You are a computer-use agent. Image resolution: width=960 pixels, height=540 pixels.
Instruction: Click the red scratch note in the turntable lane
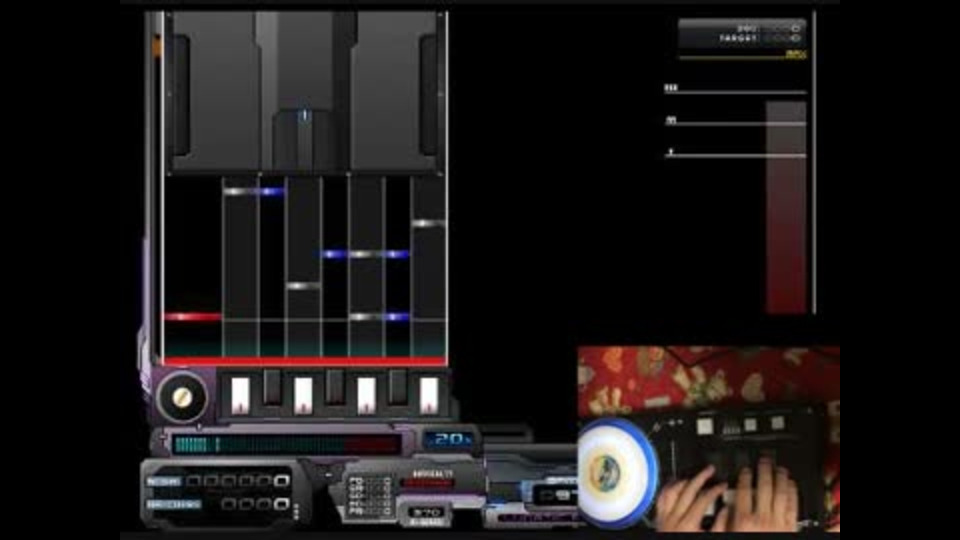tap(193, 317)
